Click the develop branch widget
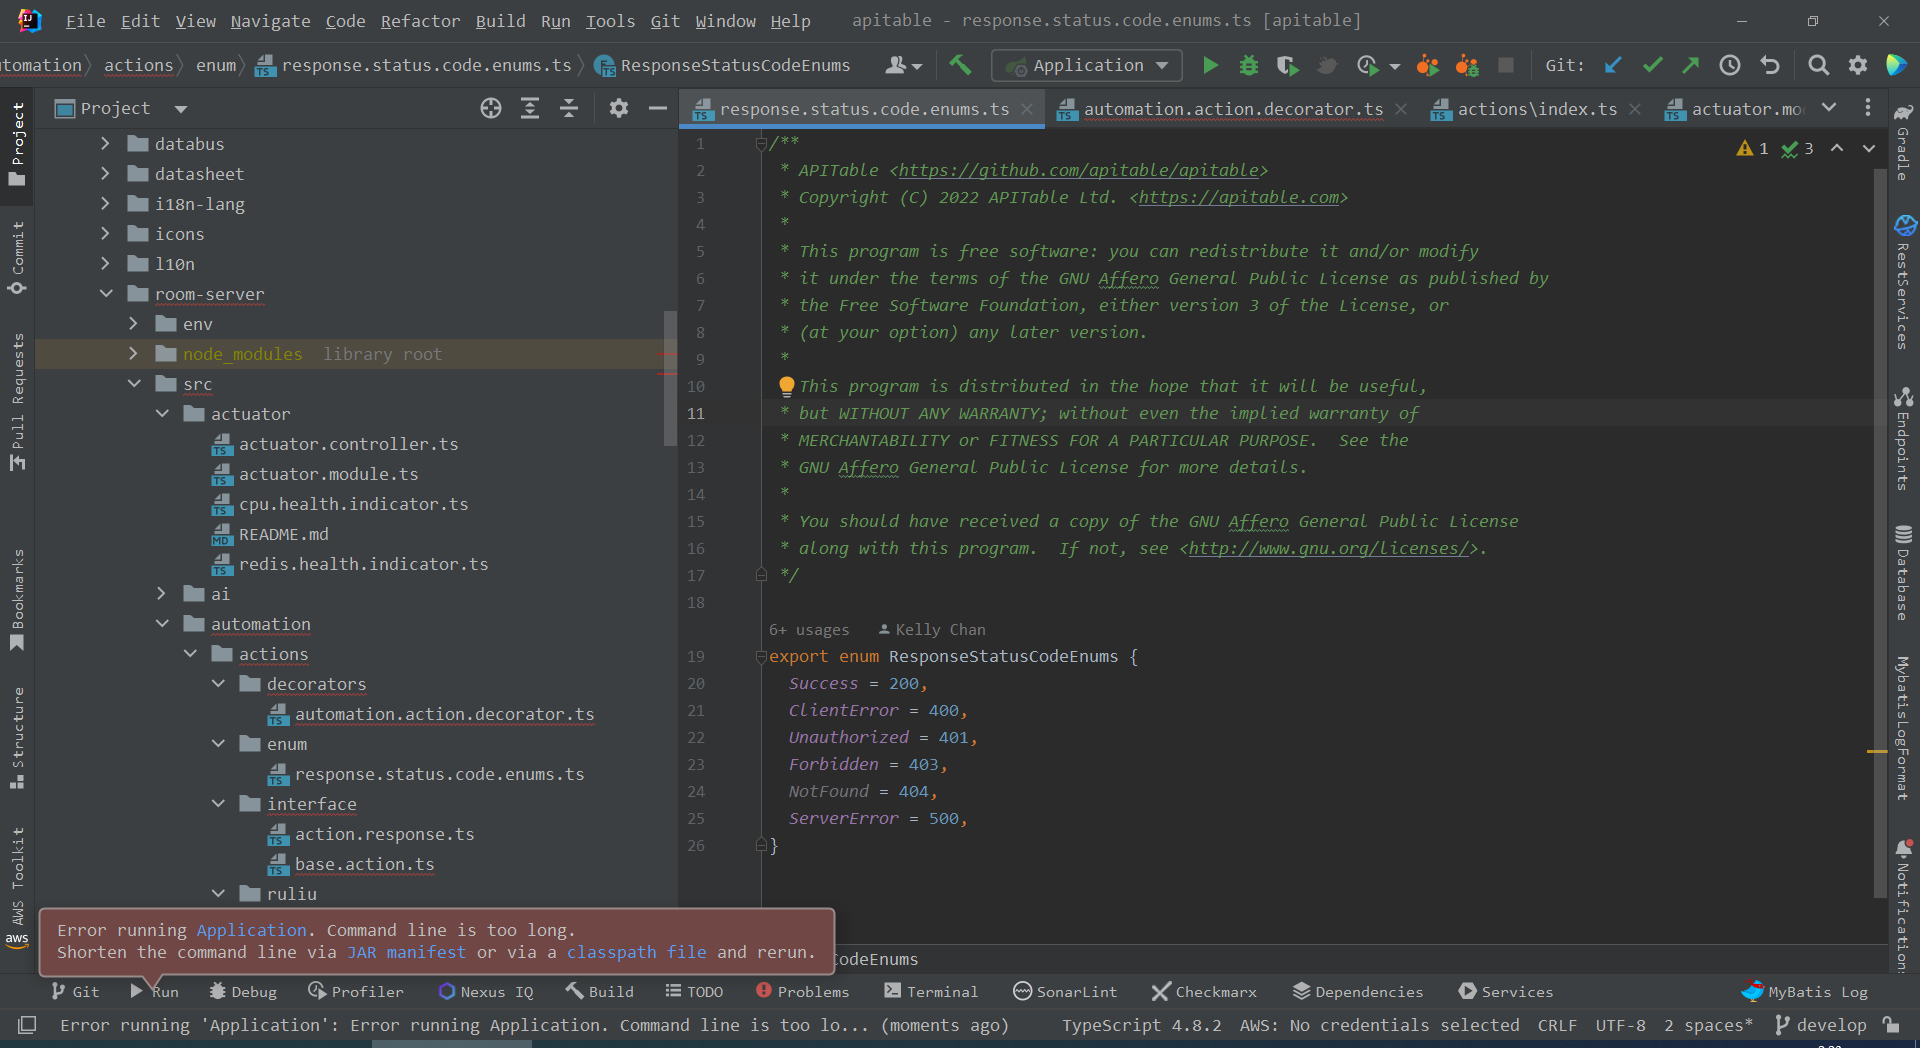 (1820, 1025)
